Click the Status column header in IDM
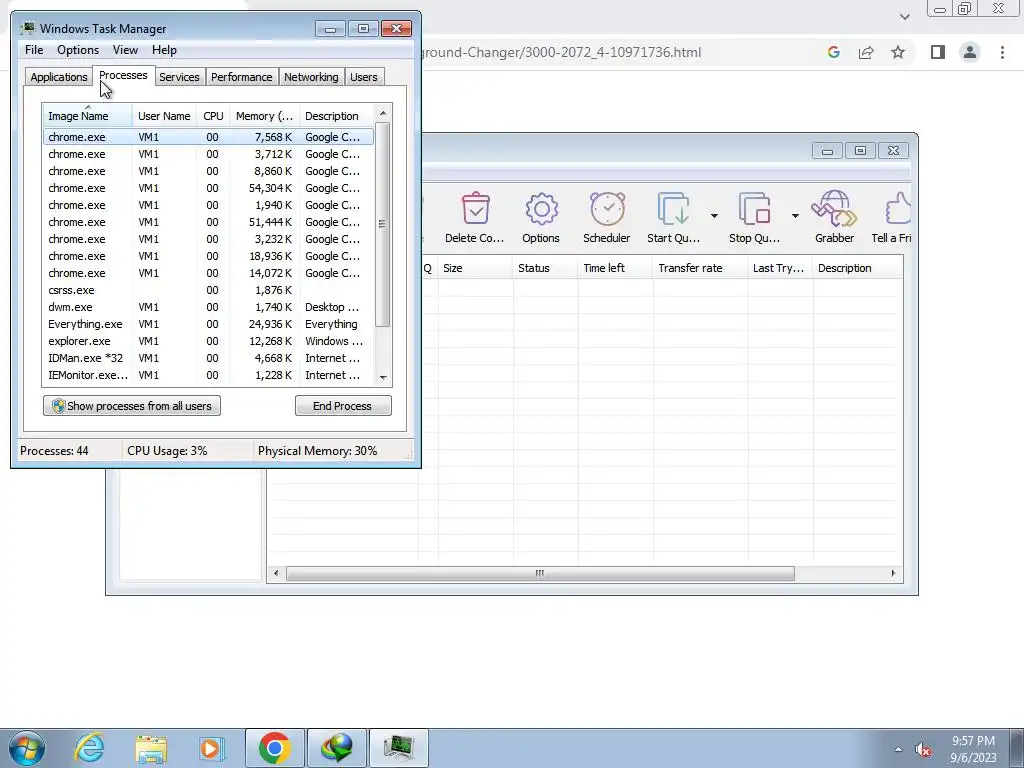This screenshot has width=1024, height=768. 545,268
